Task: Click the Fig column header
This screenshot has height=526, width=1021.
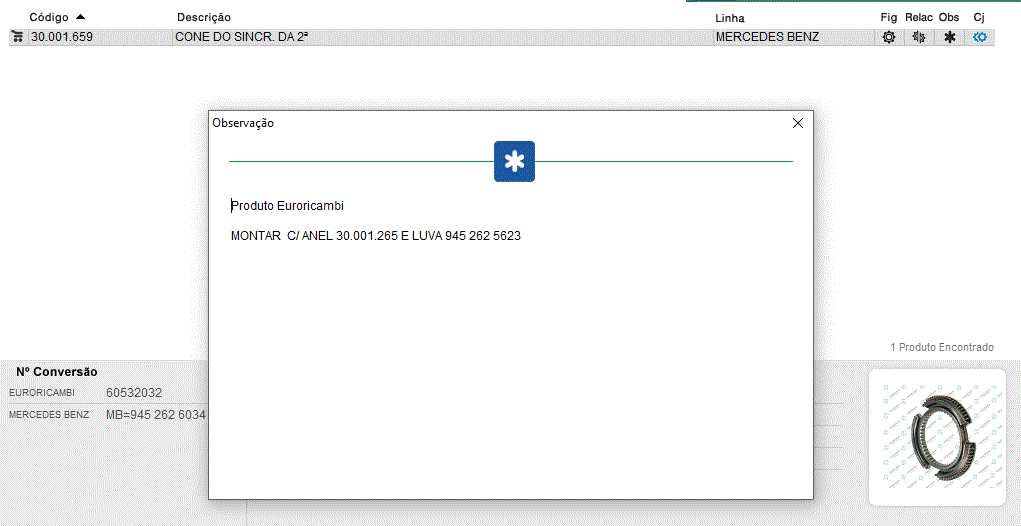Action: (x=888, y=17)
